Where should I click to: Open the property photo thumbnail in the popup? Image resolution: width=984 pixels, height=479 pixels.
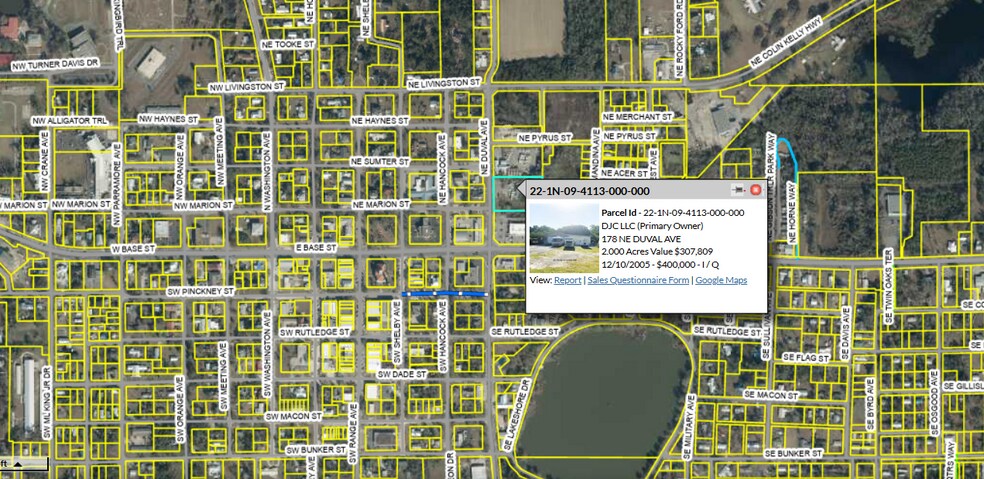pyautogui.click(x=564, y=238)
